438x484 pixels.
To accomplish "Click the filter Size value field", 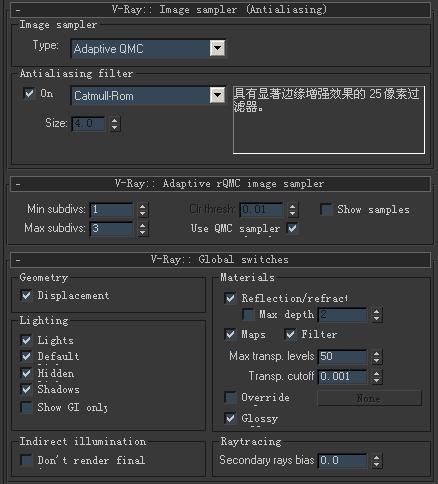I will (x=89, y=124).
